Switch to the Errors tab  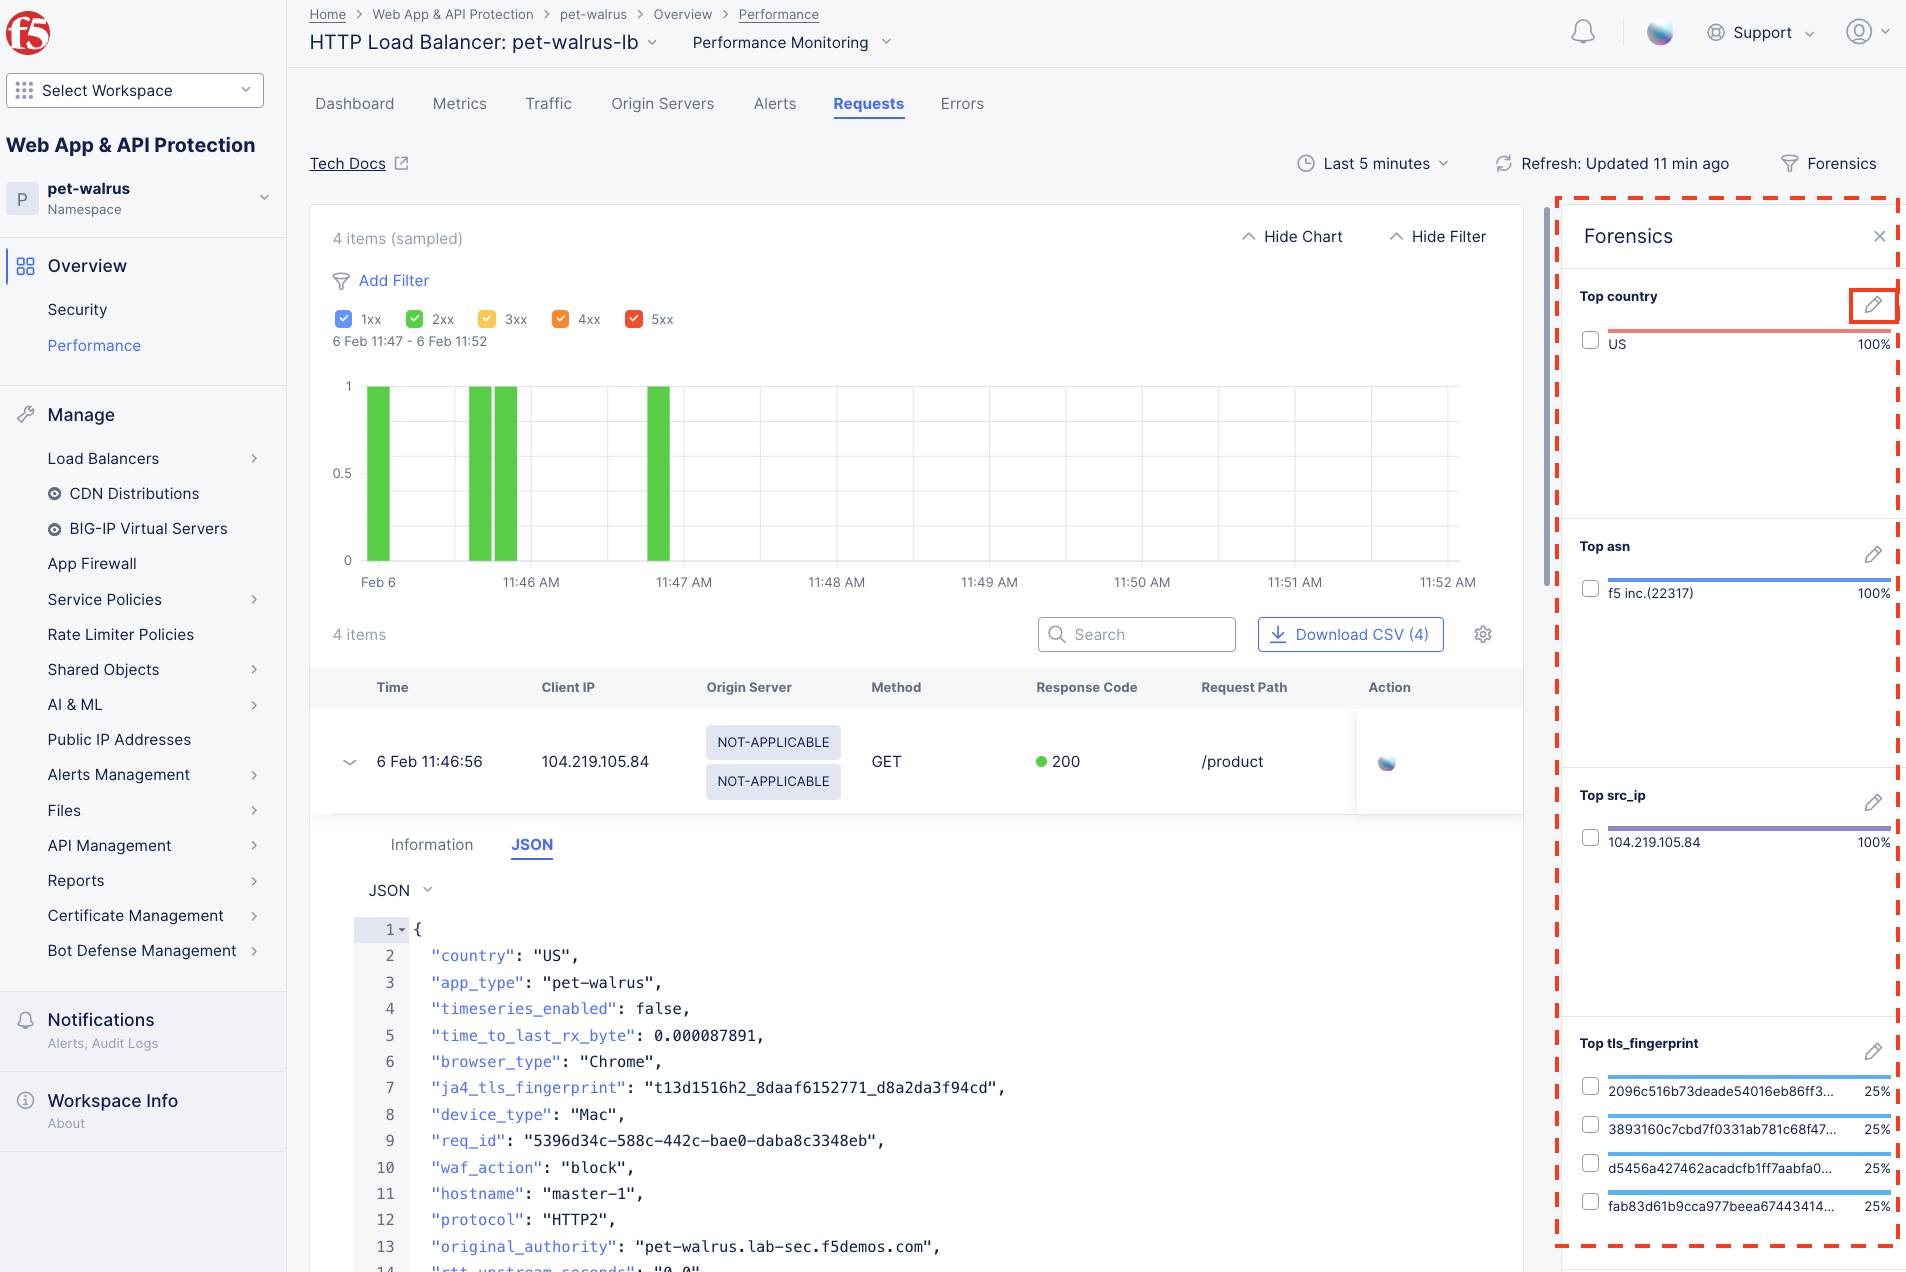coord(962,104)
